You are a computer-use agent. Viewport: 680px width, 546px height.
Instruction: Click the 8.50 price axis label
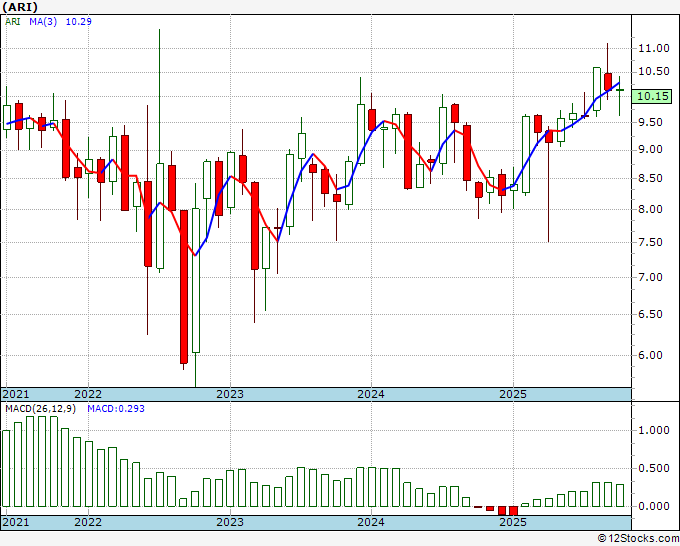651,178
